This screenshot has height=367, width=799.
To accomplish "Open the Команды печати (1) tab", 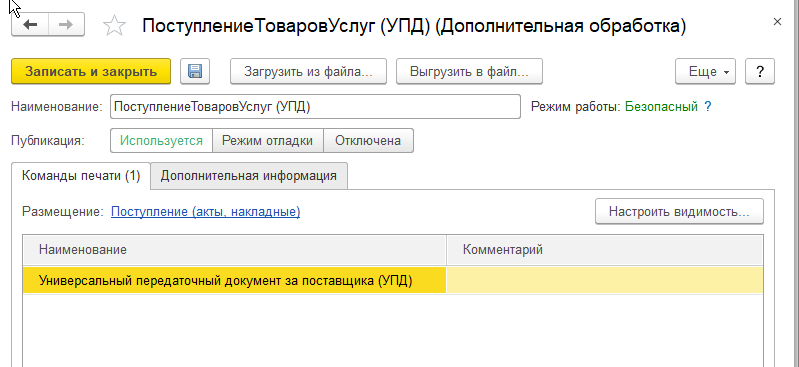I will point(81,176).
